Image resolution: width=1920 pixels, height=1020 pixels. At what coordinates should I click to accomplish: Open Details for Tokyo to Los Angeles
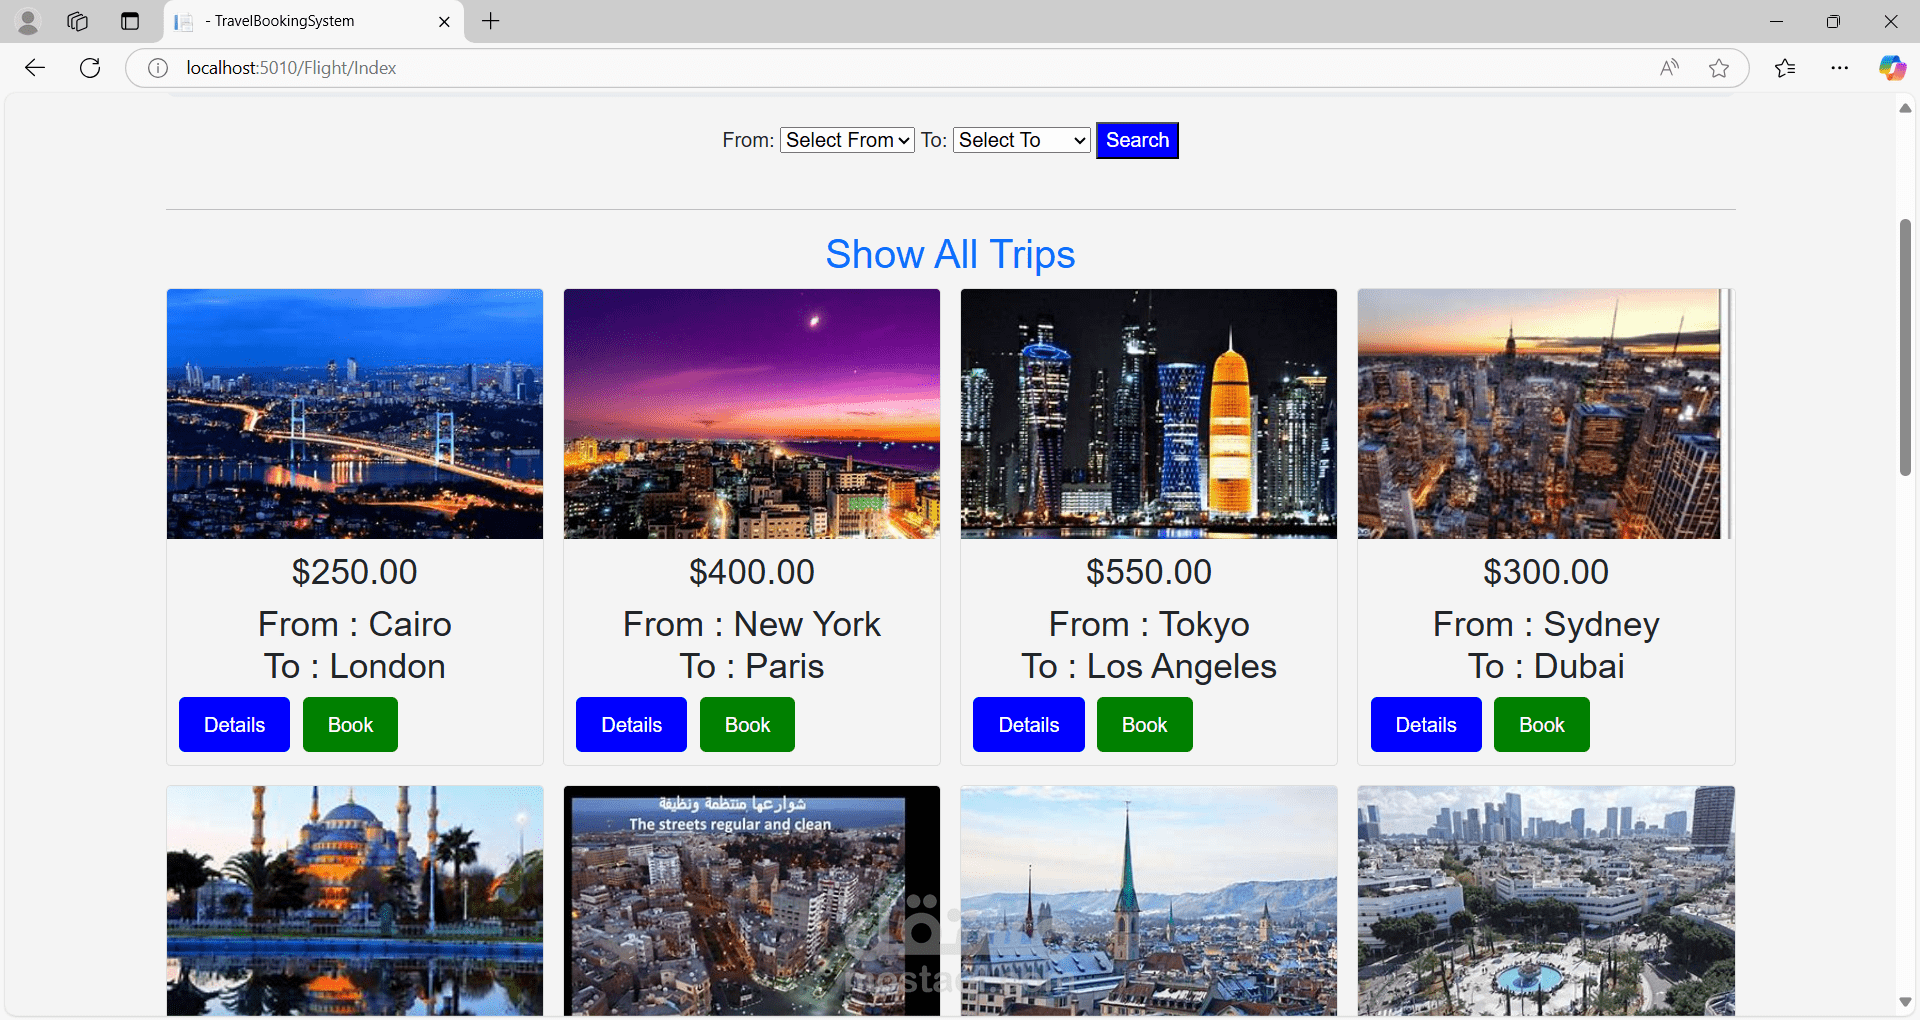click(x=1028, y=724)
